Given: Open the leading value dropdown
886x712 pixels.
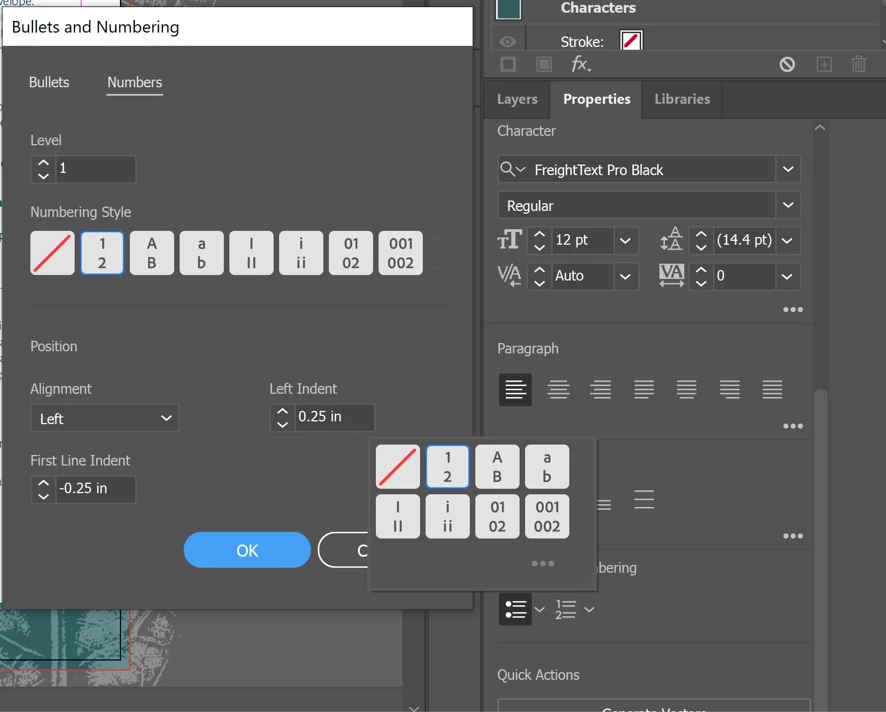Looking at the screenshot, I should [787, 241].
